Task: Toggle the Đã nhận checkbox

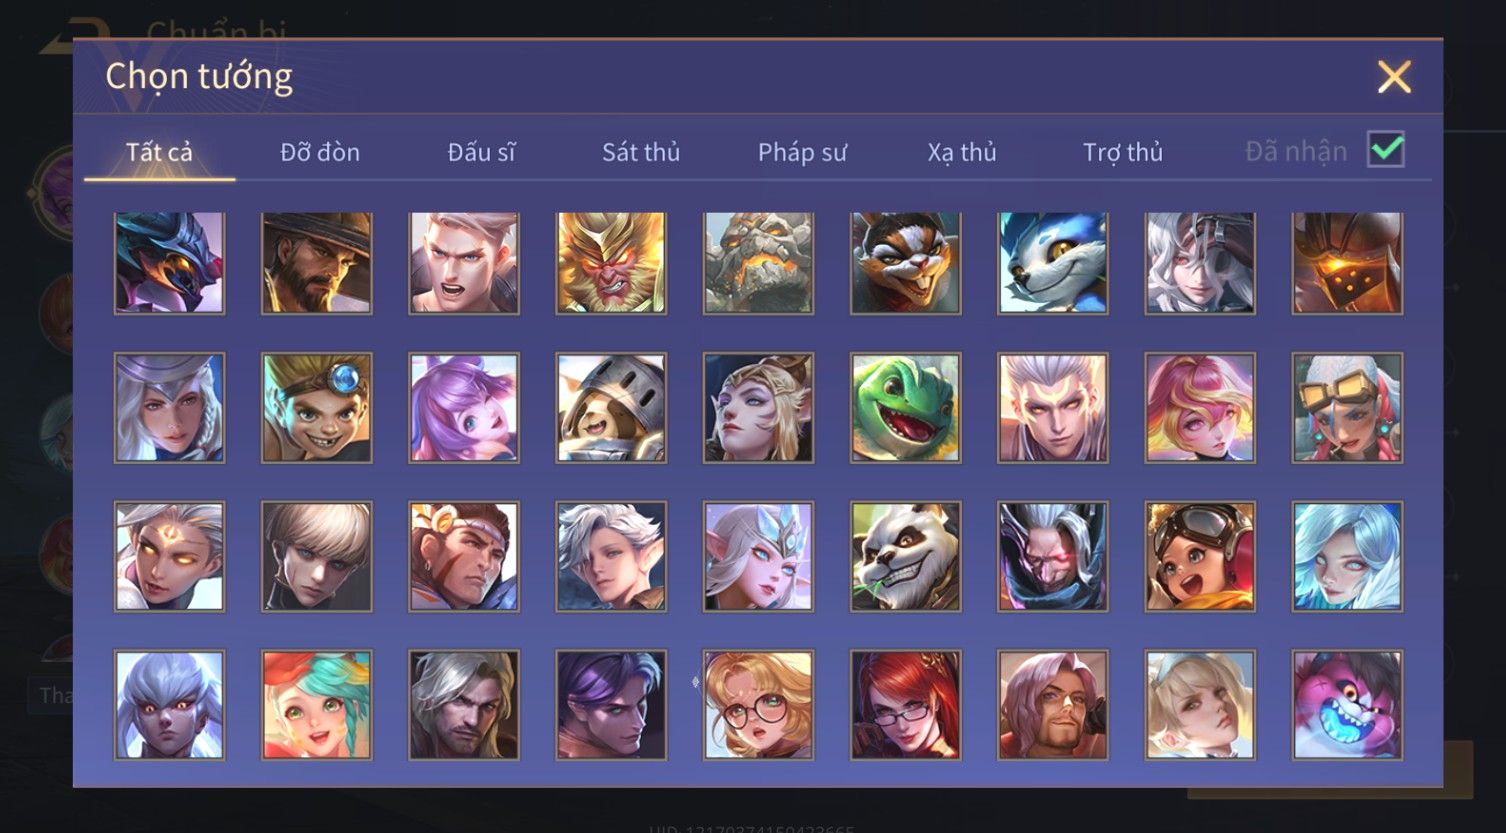Action: [1386, 150]
